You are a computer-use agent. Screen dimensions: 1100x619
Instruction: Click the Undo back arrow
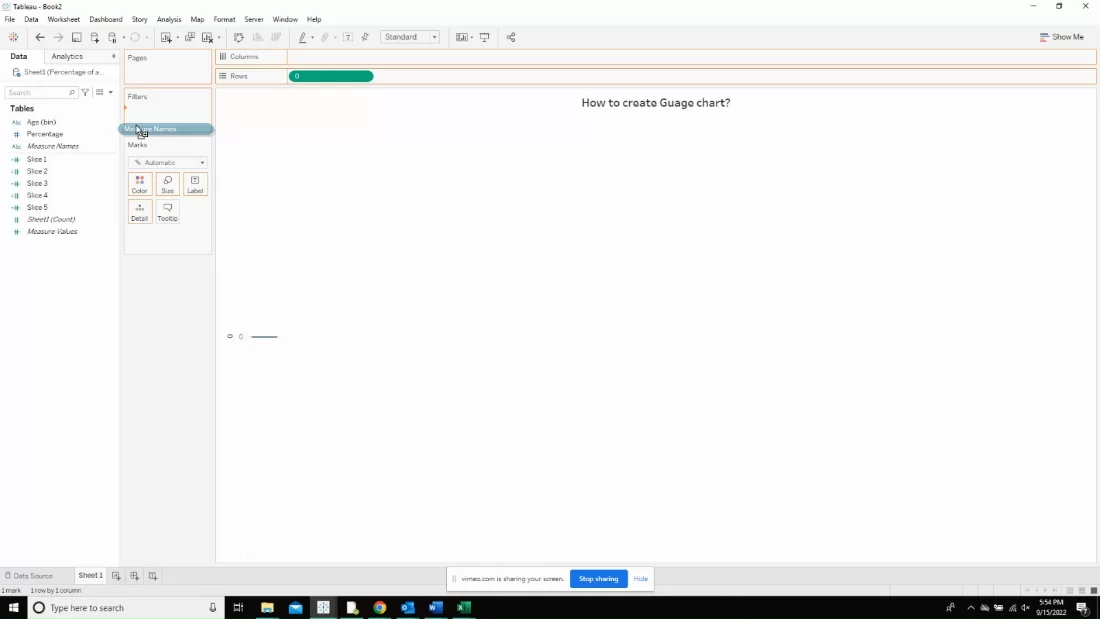click(x=40, y=37)
